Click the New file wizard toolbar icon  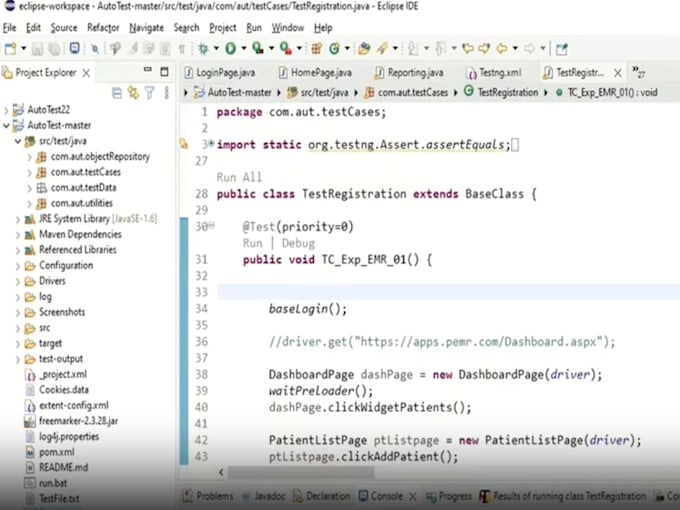(10, 49)
